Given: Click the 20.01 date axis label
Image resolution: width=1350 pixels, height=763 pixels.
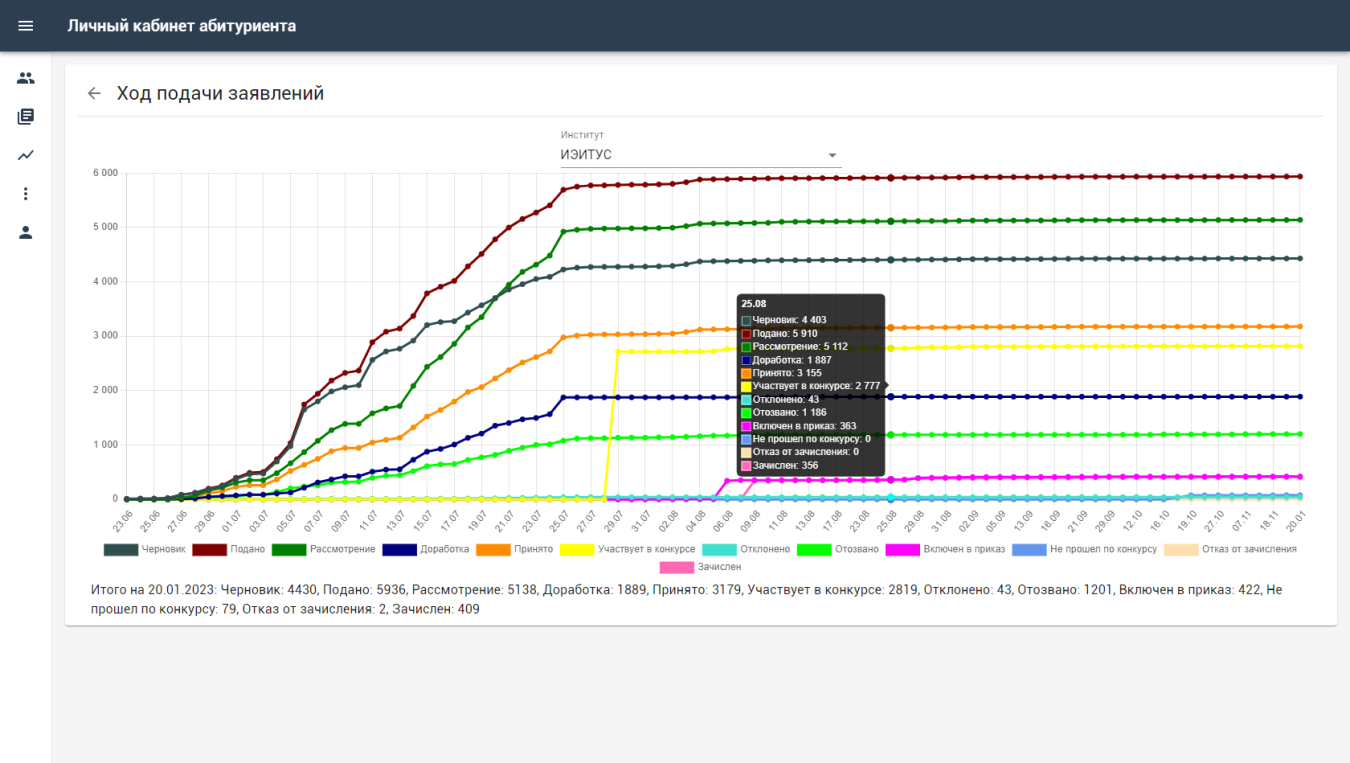Looking at the screenshot, I should tap(1296, 519).
